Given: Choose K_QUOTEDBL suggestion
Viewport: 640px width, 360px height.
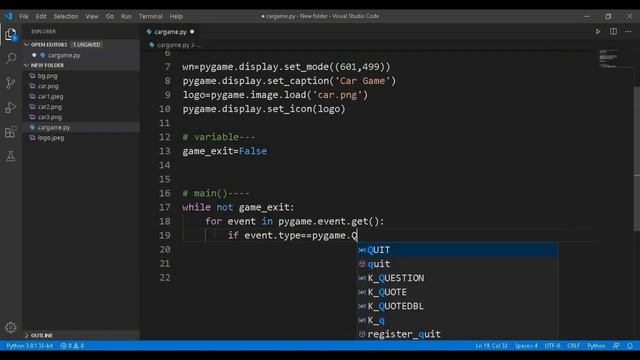Looking at the screenshot, I should [x=458, y=306].
